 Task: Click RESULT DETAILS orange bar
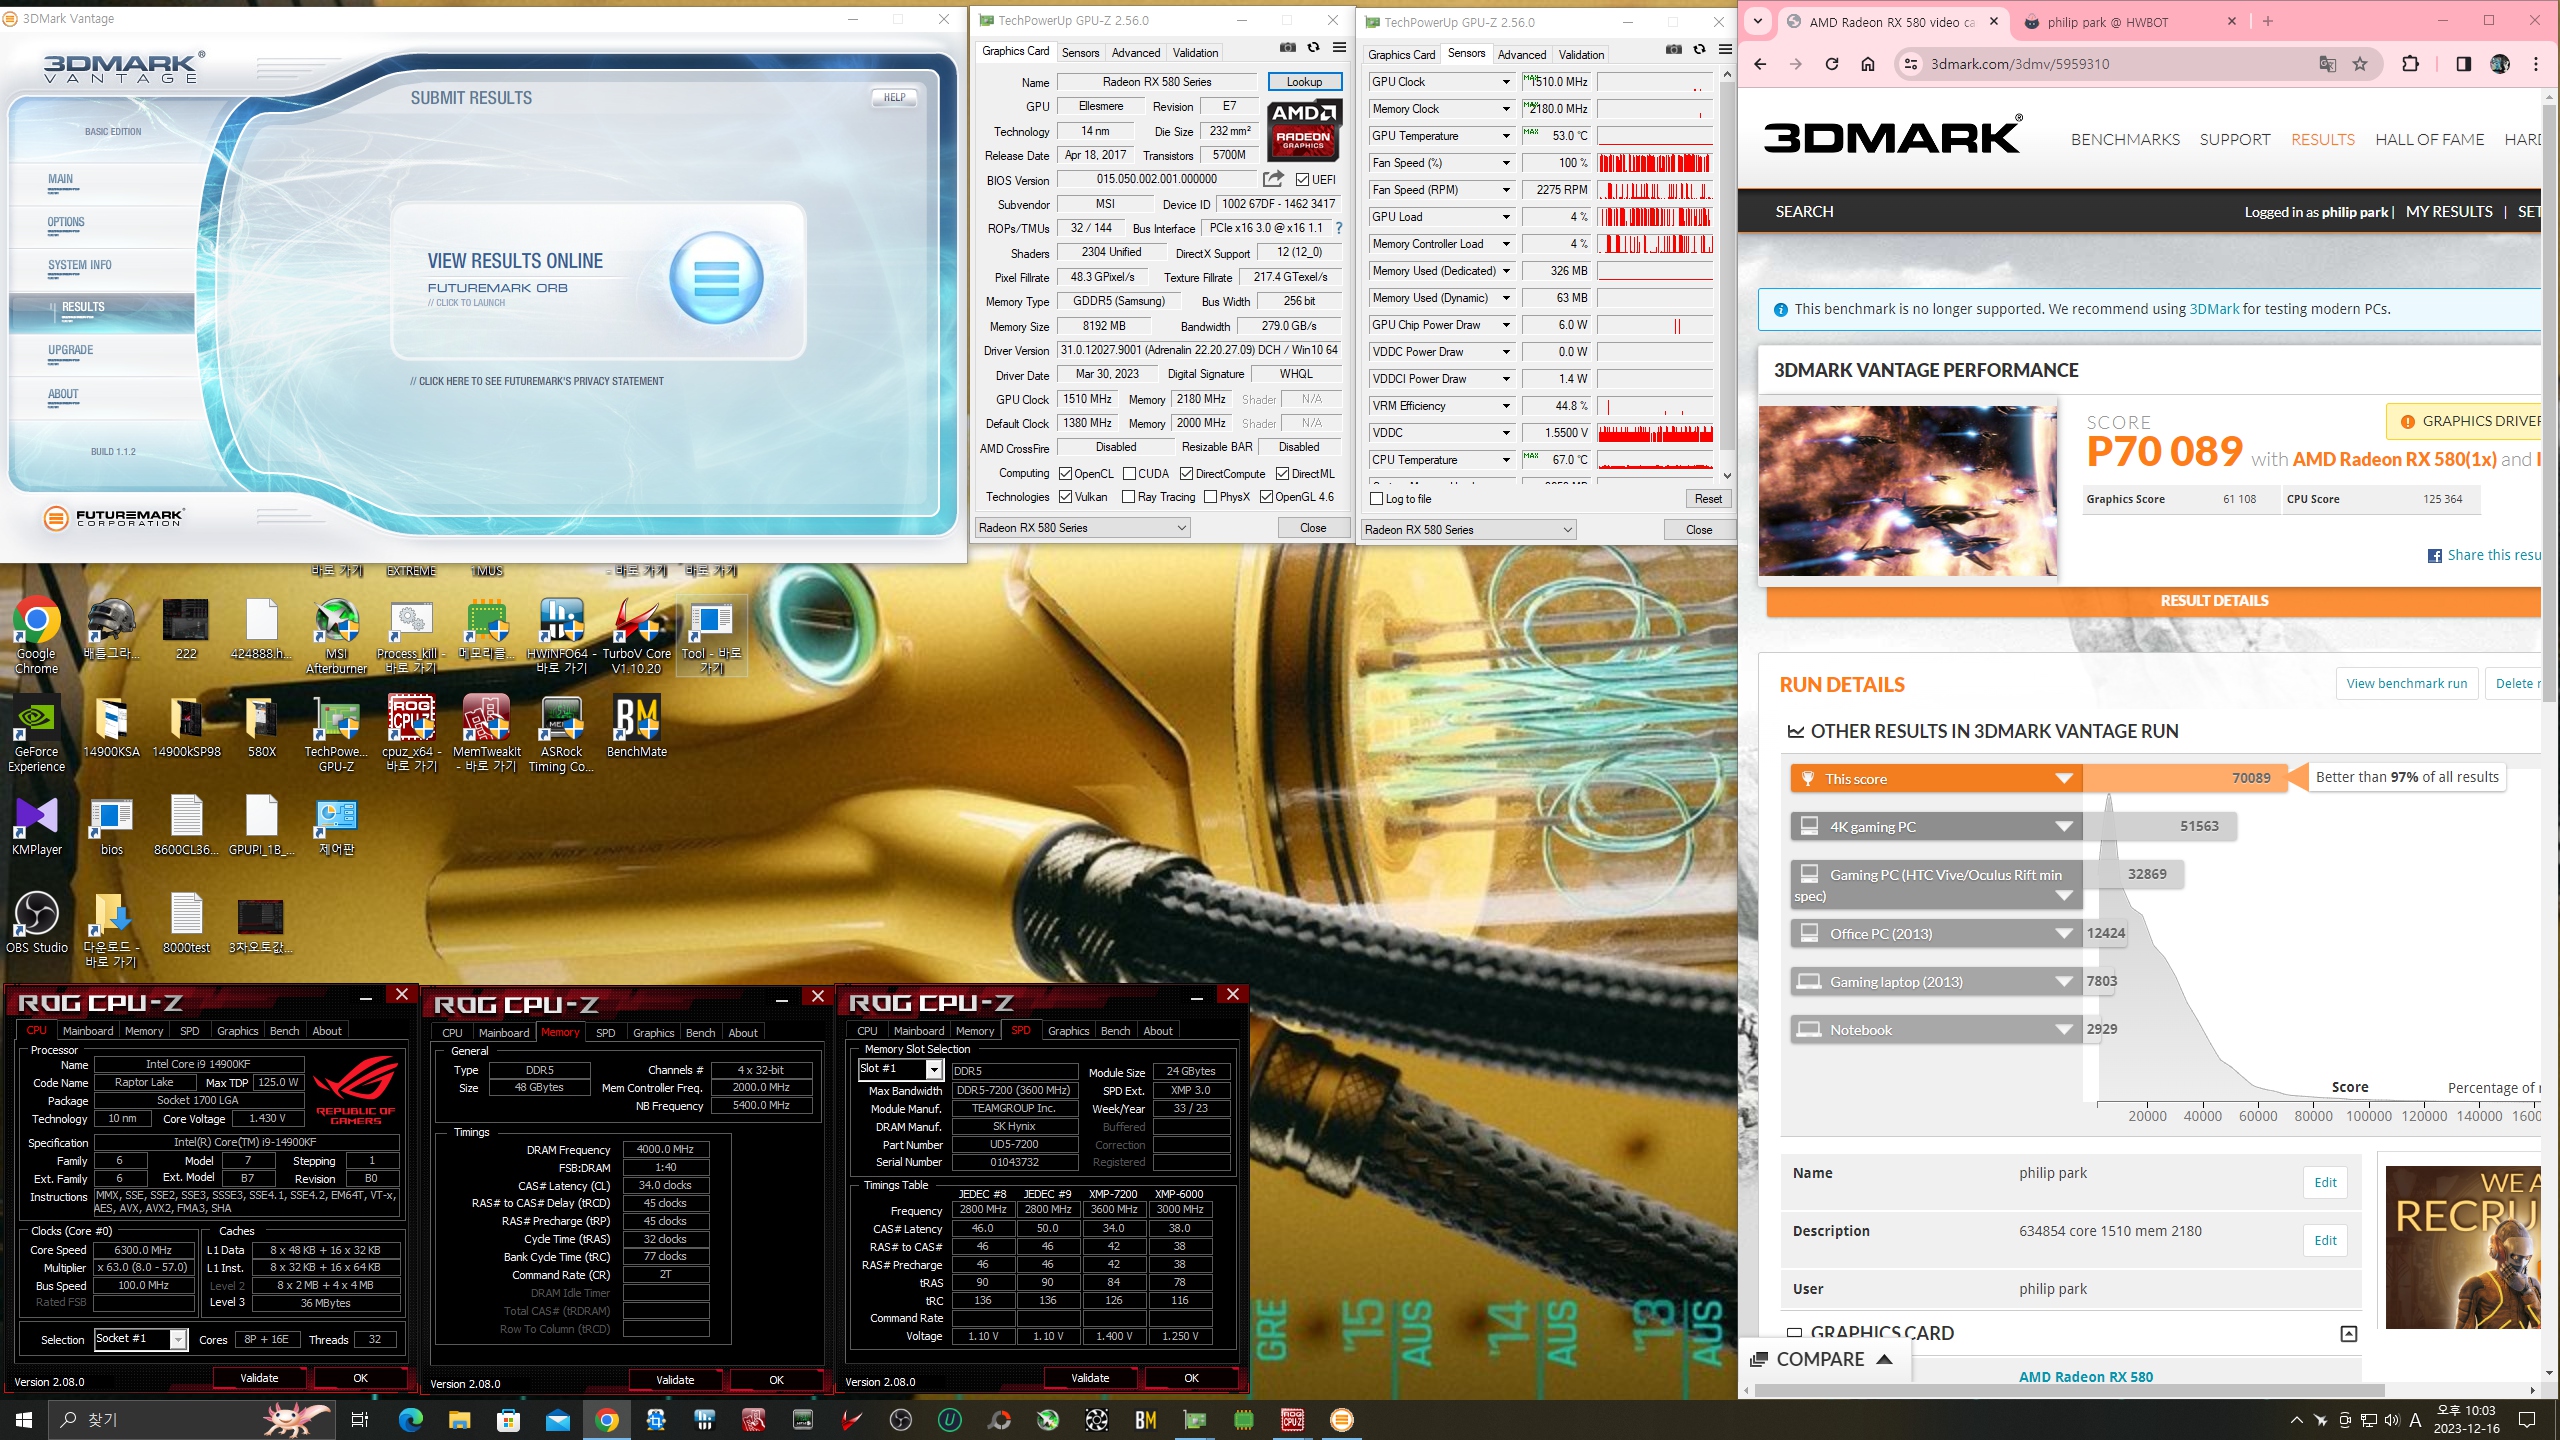2153,601
